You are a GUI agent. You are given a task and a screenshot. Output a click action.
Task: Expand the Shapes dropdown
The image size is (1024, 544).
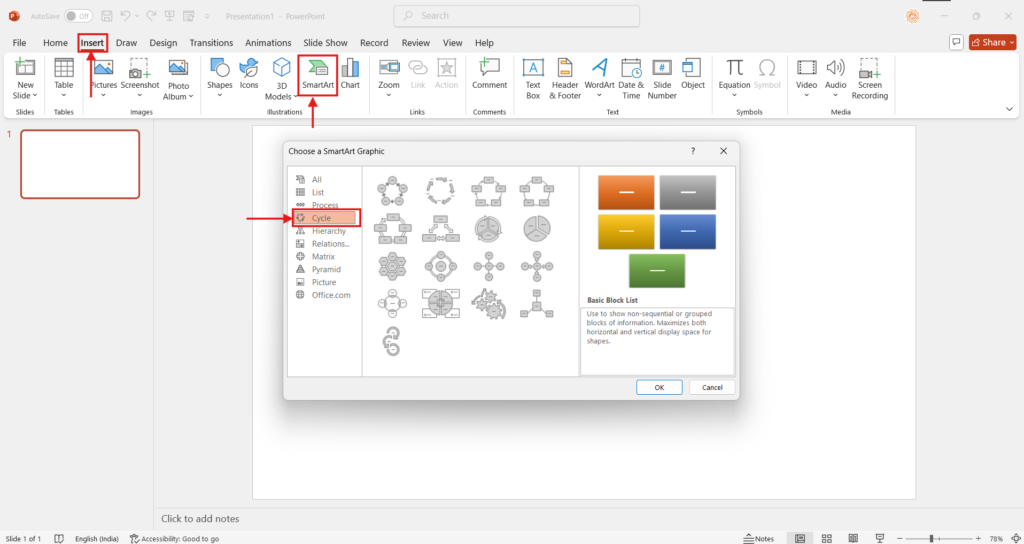click(x=219, y=77)
